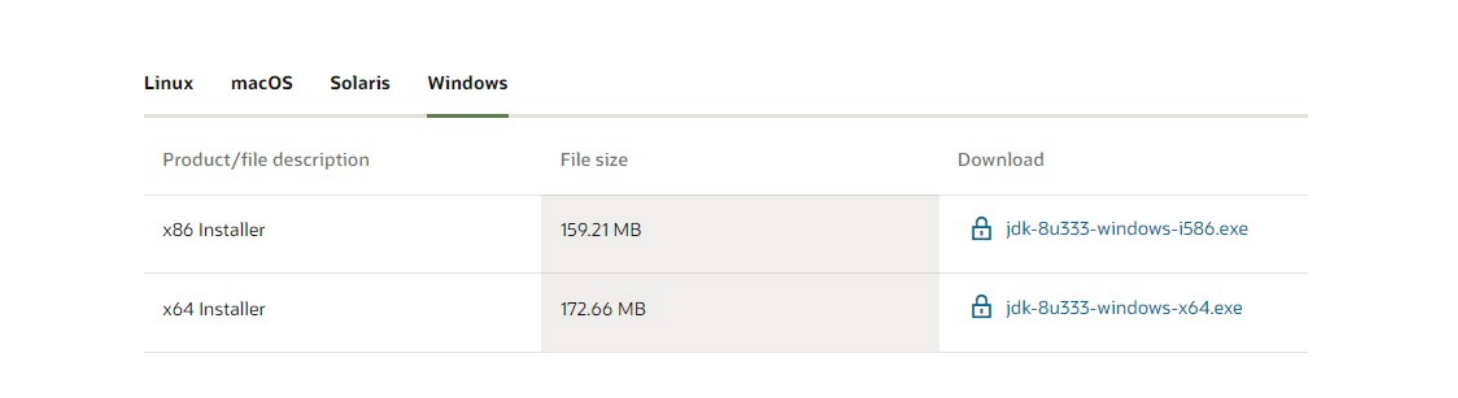Click the grey tab bar line right of Windows
Screen dimensions: 1458x398
click(x=908, y=115)
